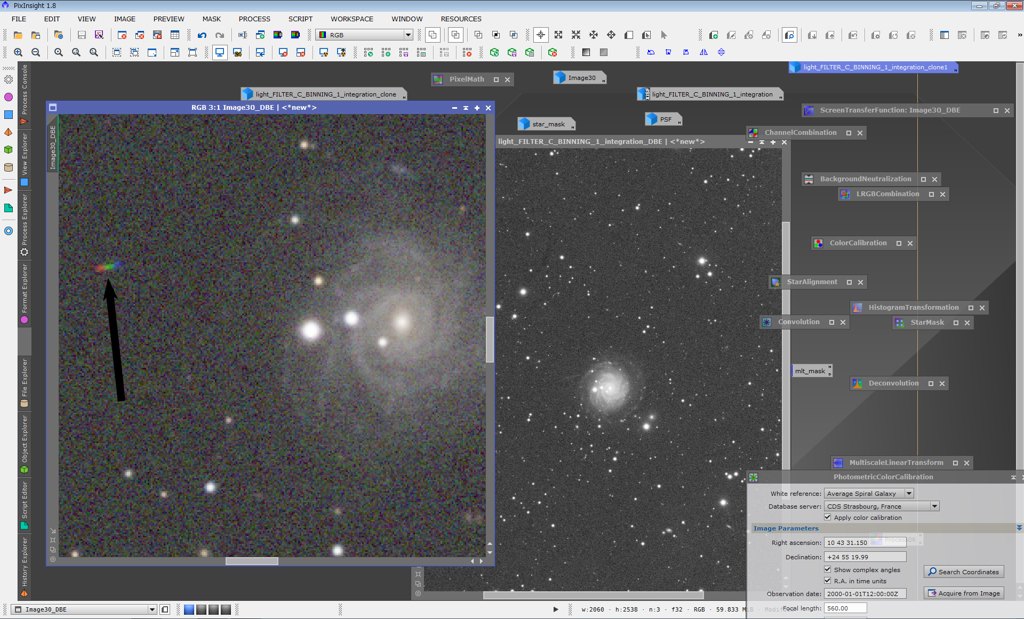Screen dimensions: 1024x619
Task: Click the gear icon in the left strip
Action: pos(8,80)
